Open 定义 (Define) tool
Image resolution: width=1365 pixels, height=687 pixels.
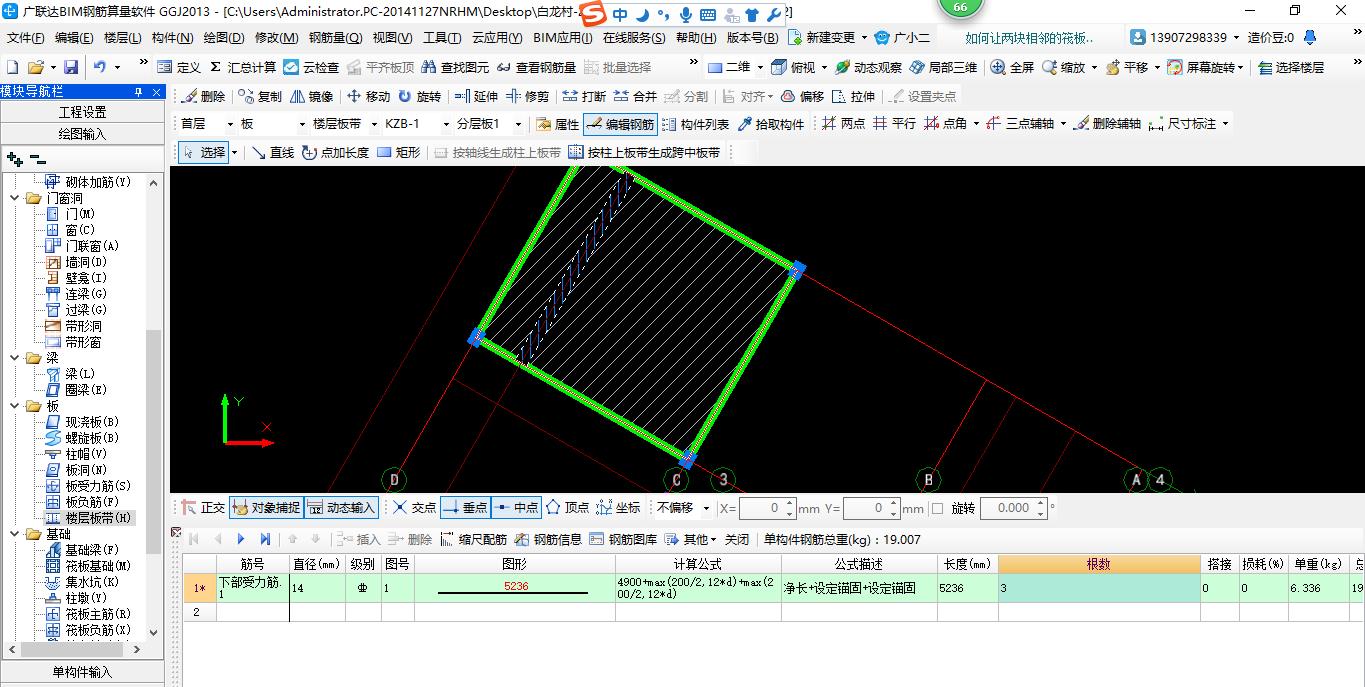coord(179,67)
